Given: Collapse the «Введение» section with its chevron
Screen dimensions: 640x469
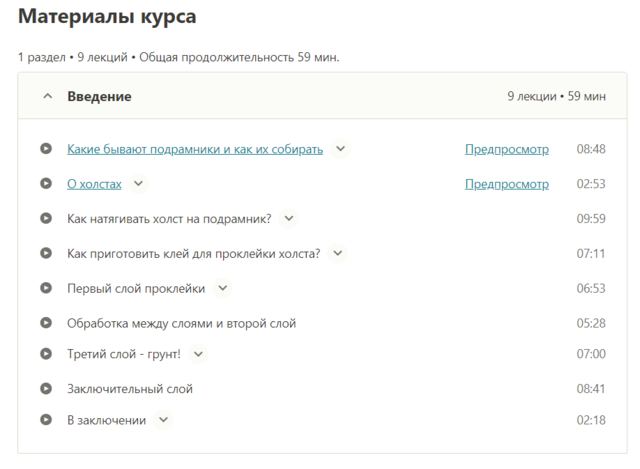Looking at the screenshot, I should [x=47, y=97].
